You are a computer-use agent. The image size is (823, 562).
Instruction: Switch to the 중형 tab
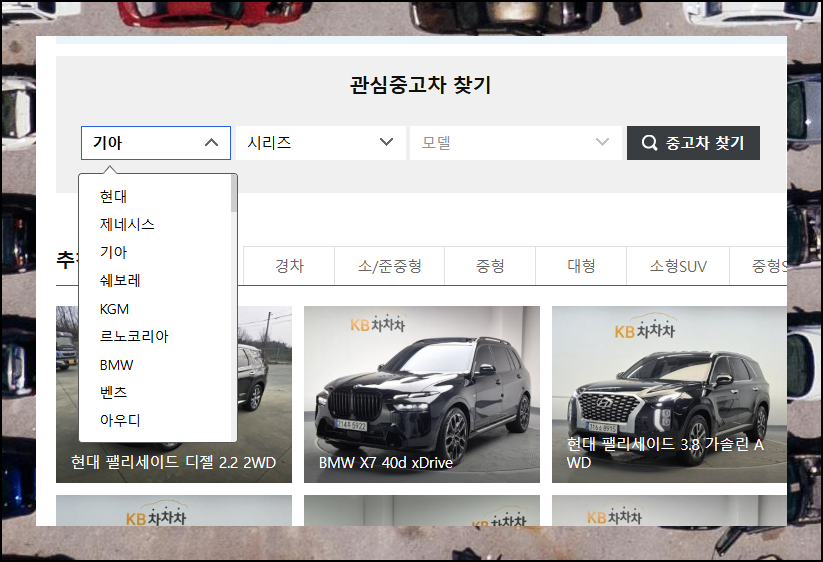pyautogui.click(x=490, y=266)
